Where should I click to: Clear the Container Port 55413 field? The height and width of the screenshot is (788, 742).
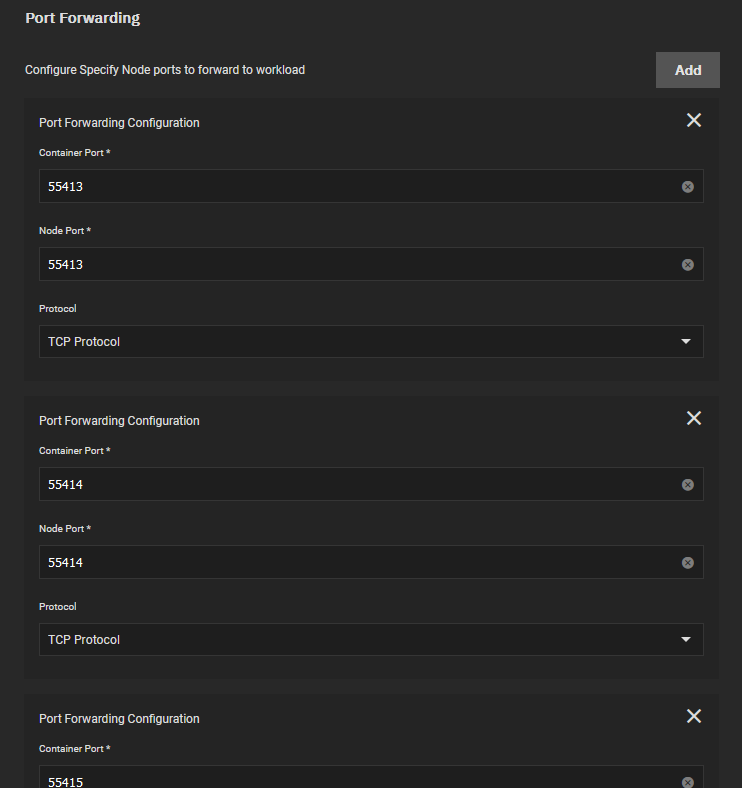(688, 187)
